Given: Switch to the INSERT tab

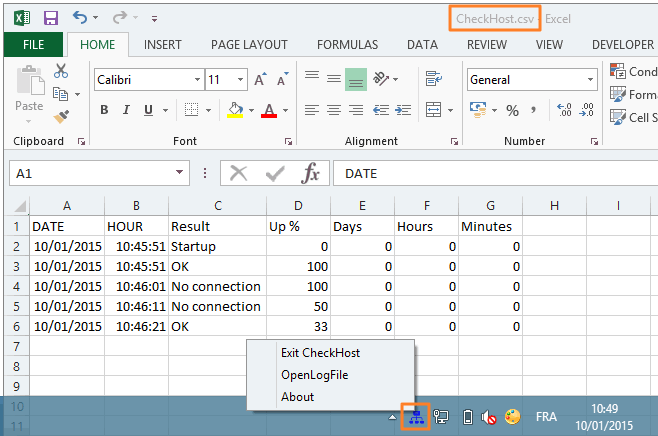Looking at the screenshot, I should tap(162, 44).
